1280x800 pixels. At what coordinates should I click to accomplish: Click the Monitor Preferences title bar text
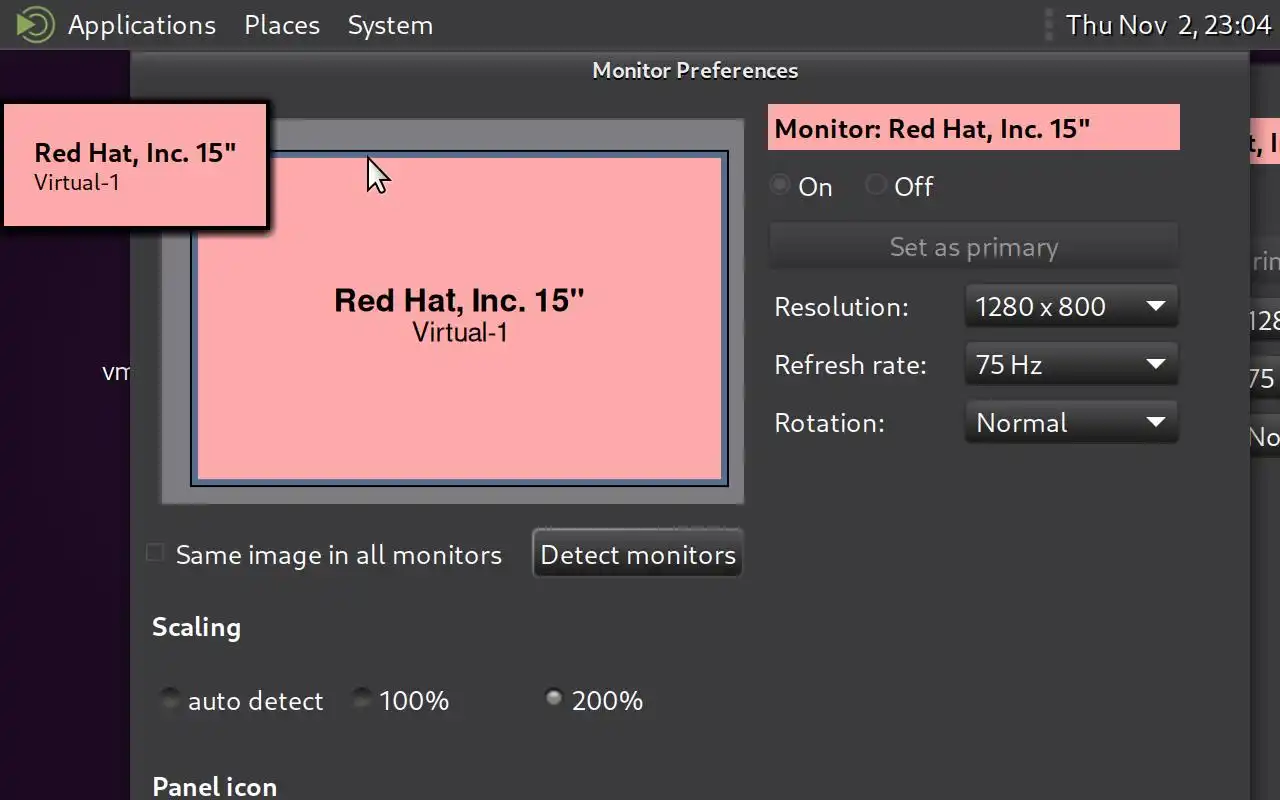(x=695, y=71)
